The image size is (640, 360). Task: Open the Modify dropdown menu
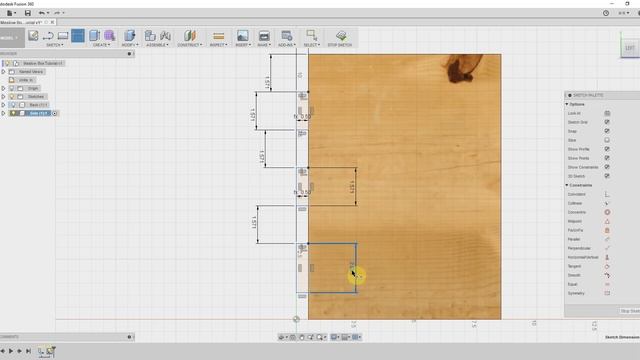point(130,45)
